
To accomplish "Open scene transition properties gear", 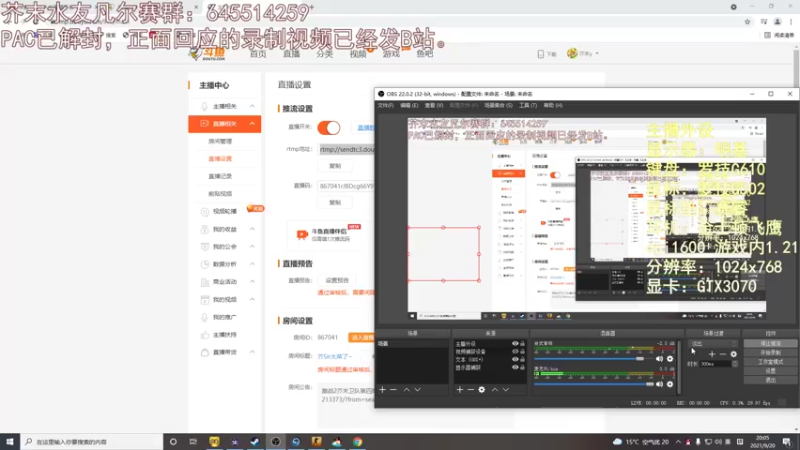I will point(734,354).
